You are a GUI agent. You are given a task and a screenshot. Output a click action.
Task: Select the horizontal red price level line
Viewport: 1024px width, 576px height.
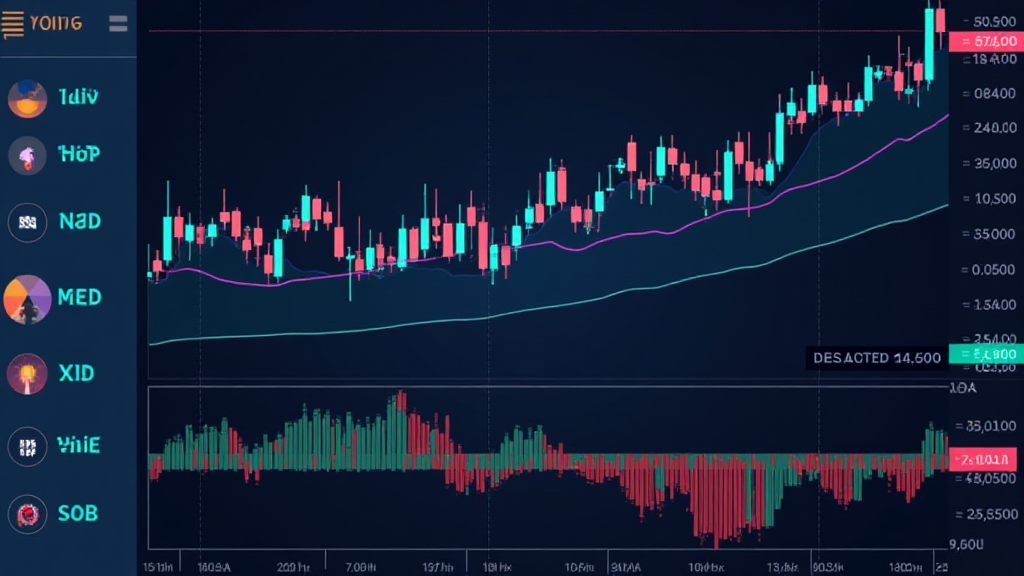(x=500, y=31)
